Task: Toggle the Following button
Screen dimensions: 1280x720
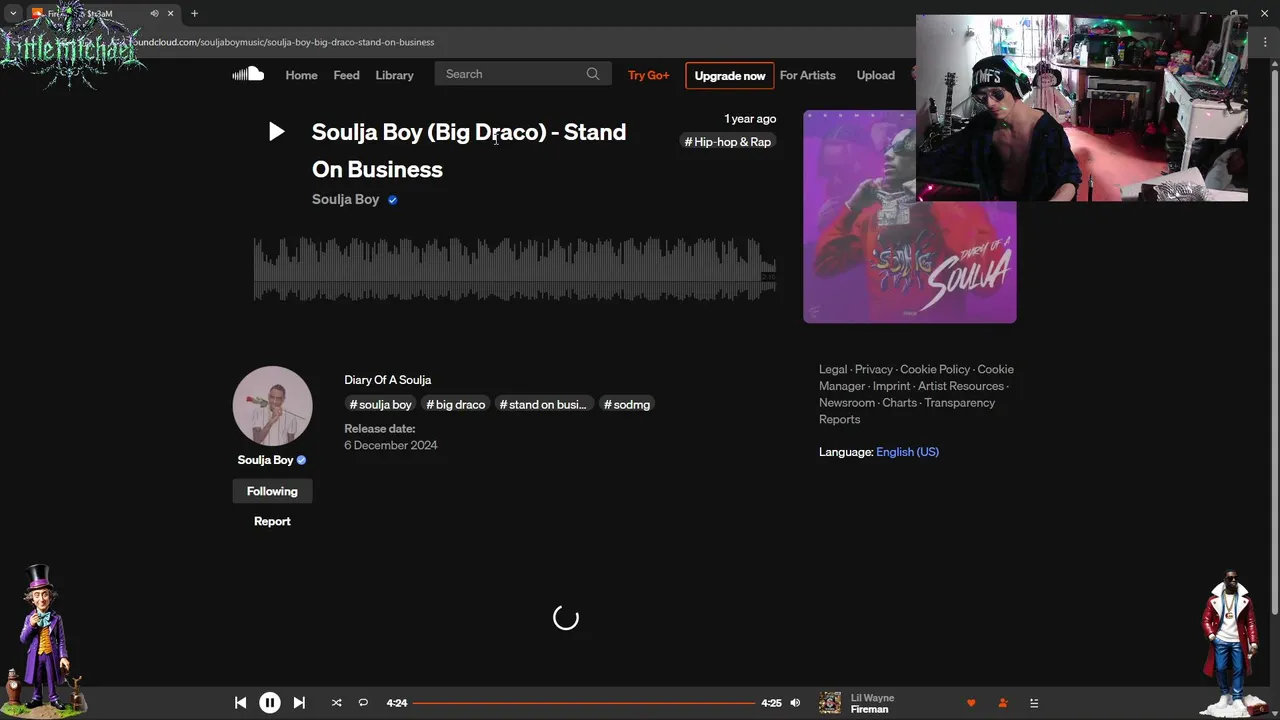Action: pyautogui.click(x=272, y=491)
